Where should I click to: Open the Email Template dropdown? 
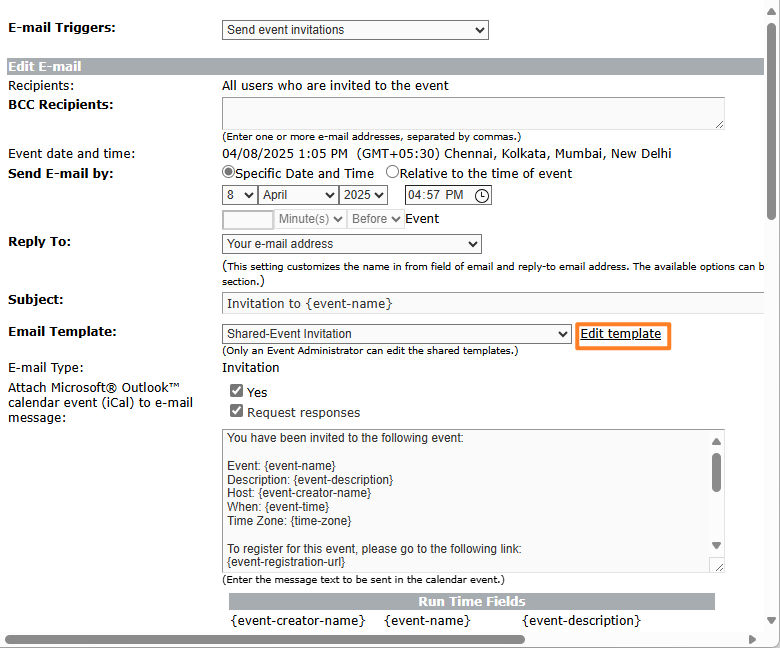(396, 334)
